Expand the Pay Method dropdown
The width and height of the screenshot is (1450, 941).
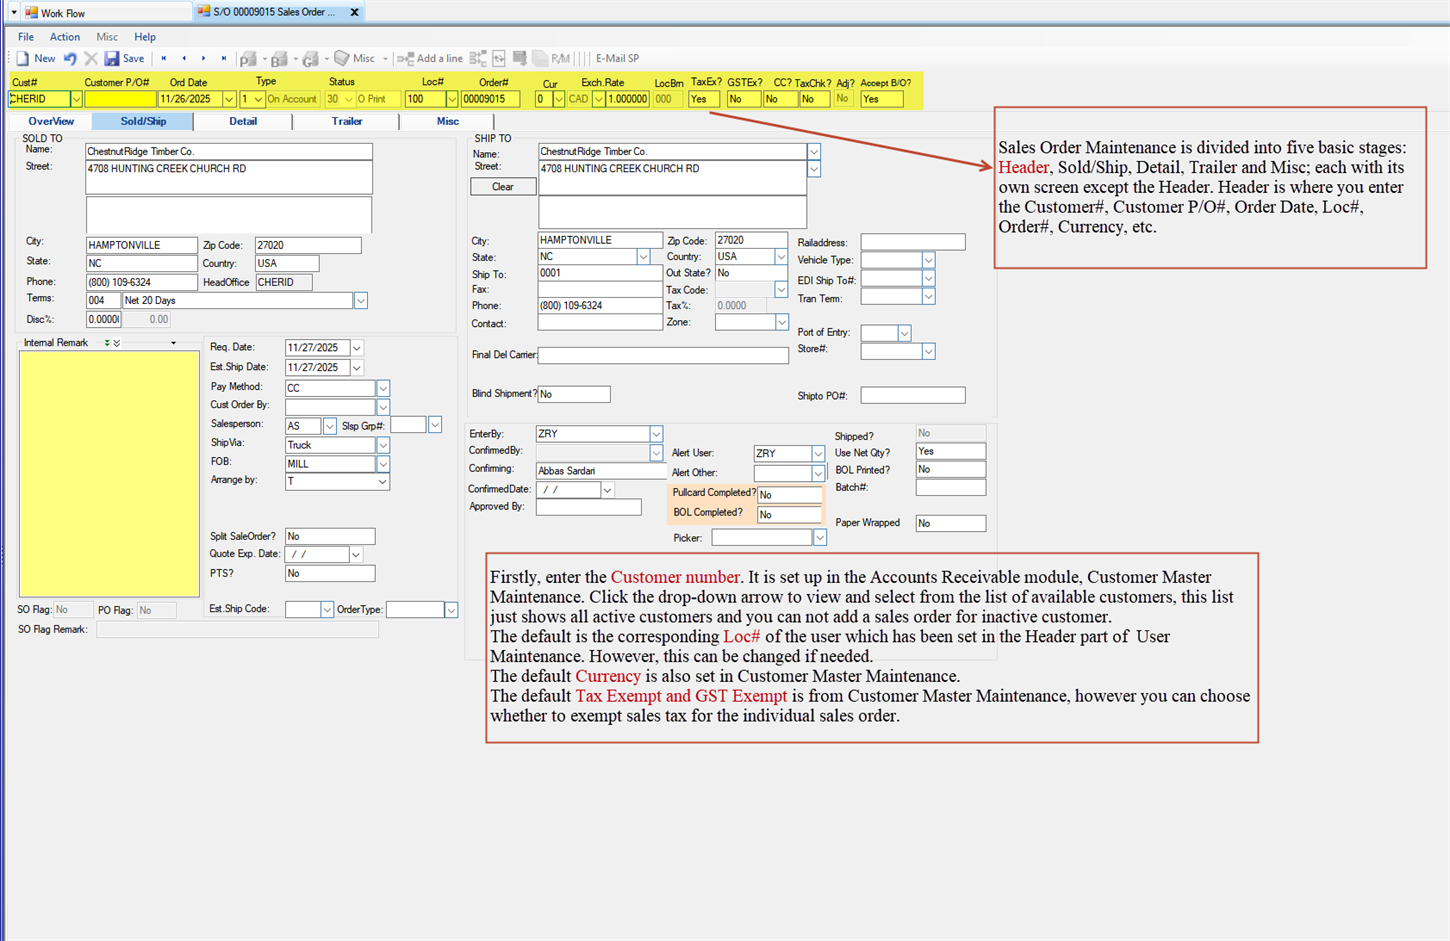point(382,388)
